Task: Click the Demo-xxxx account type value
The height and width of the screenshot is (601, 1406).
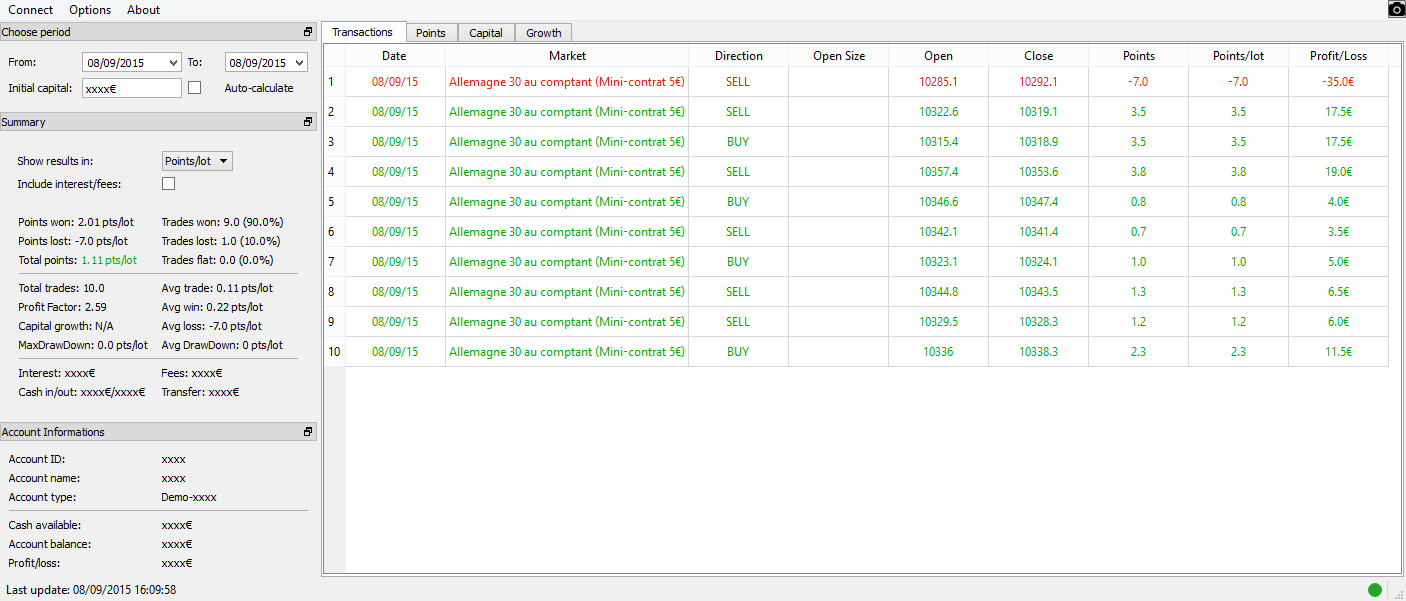Action: pyautogui.click(x=189, y=497)
